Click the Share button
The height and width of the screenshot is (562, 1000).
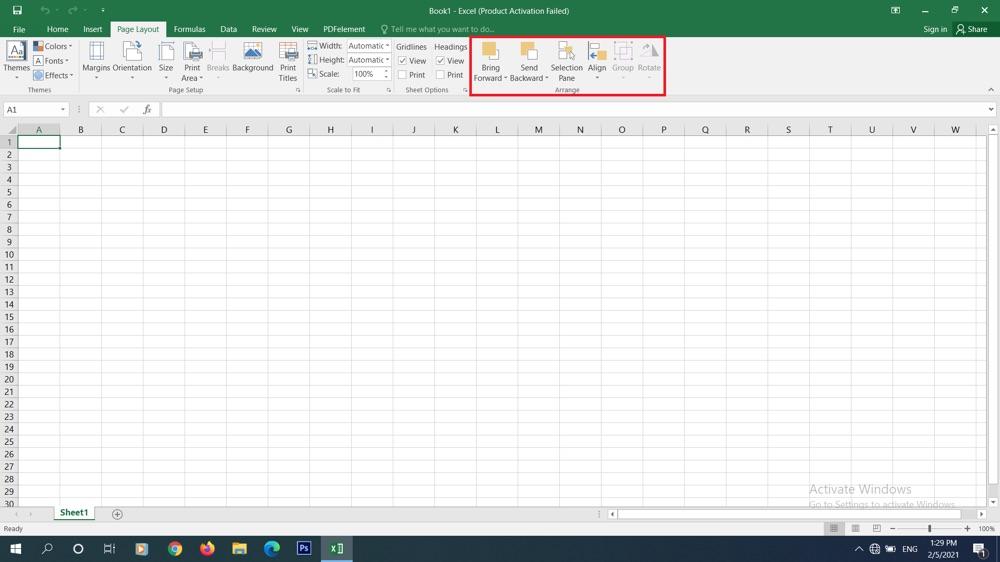pyautogui.click(x=971, y=29)
